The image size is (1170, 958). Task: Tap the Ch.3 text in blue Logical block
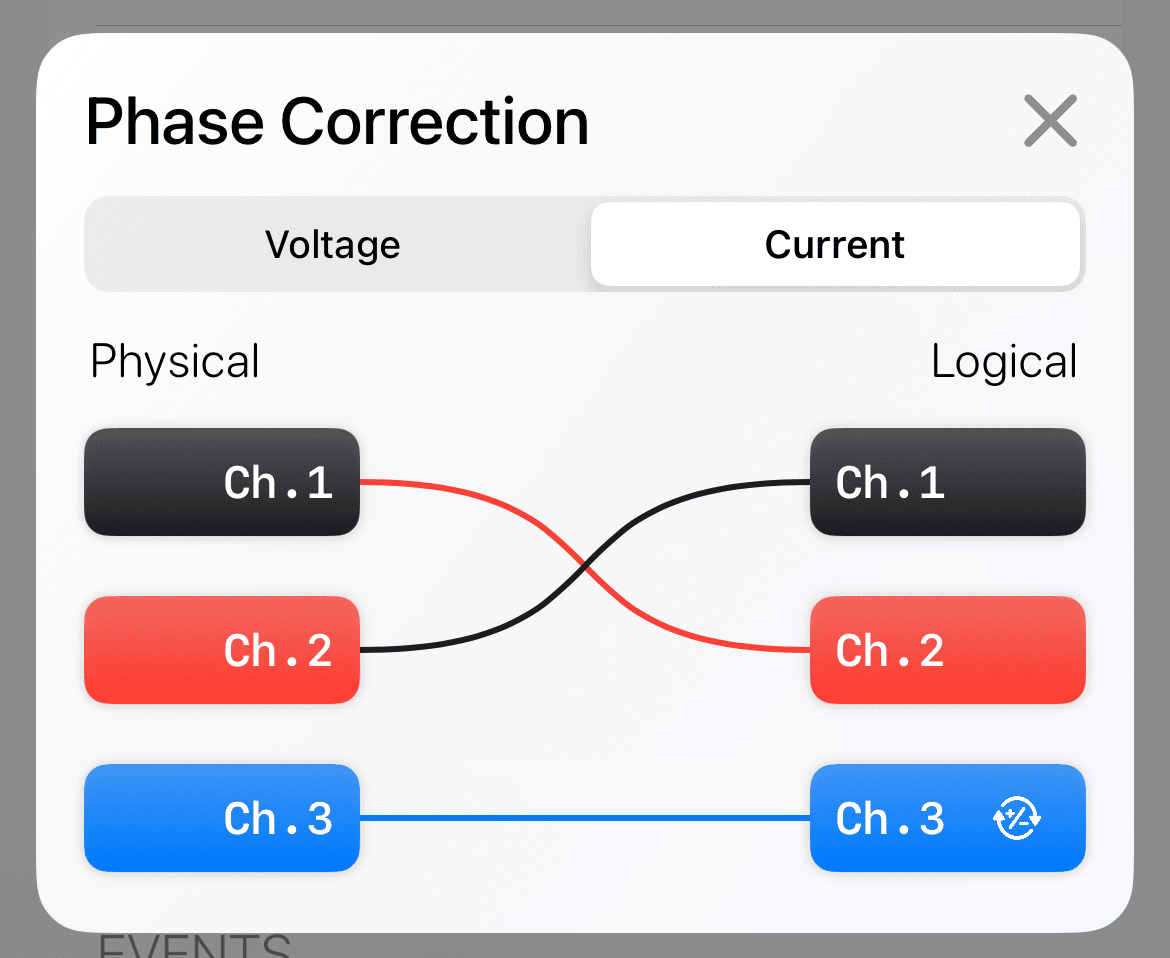click(890, 819)
